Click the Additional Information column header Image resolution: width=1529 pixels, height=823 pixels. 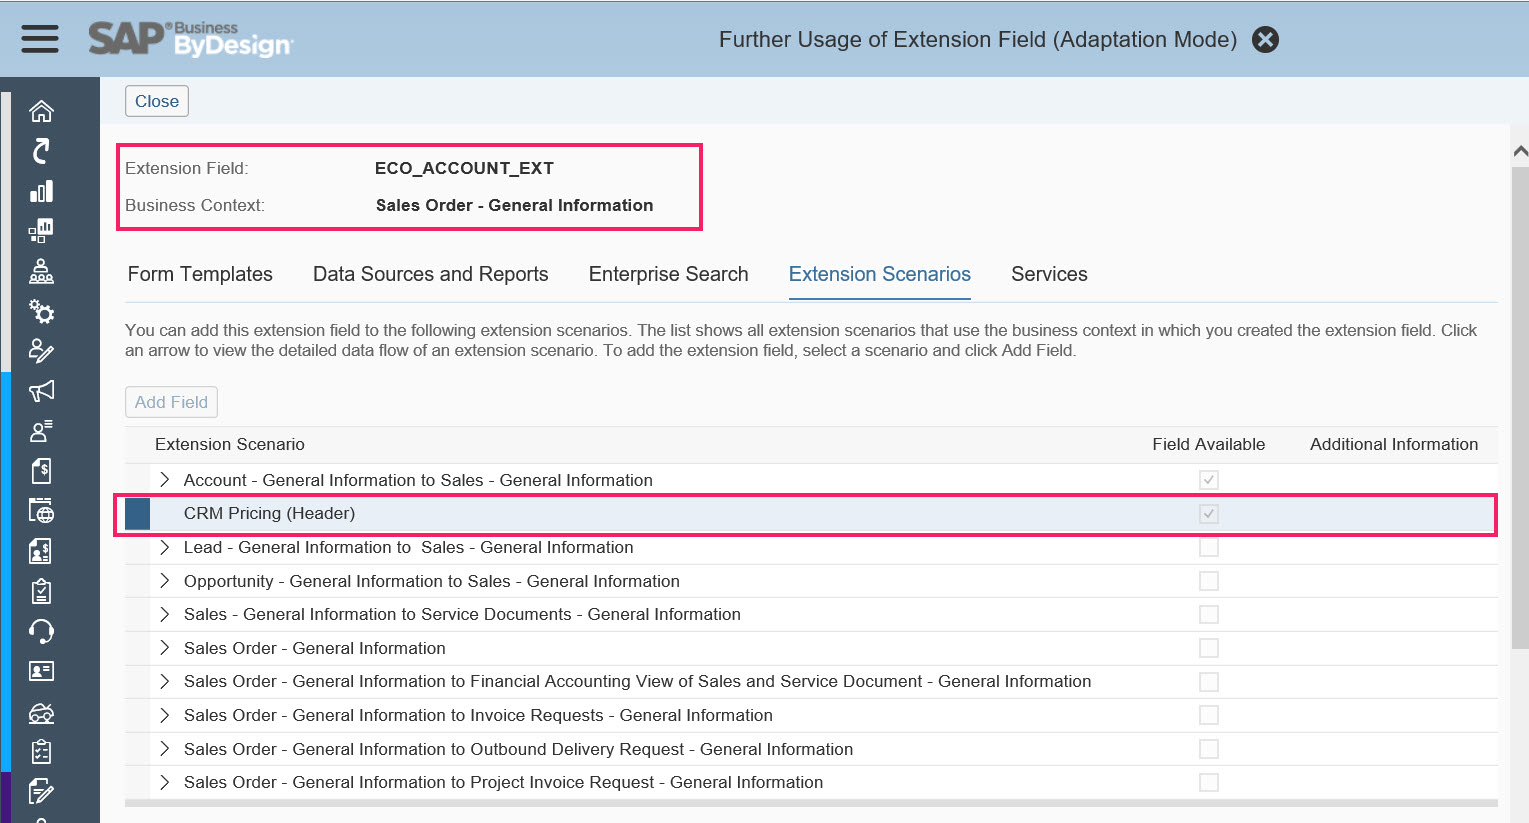point(1394,444)
